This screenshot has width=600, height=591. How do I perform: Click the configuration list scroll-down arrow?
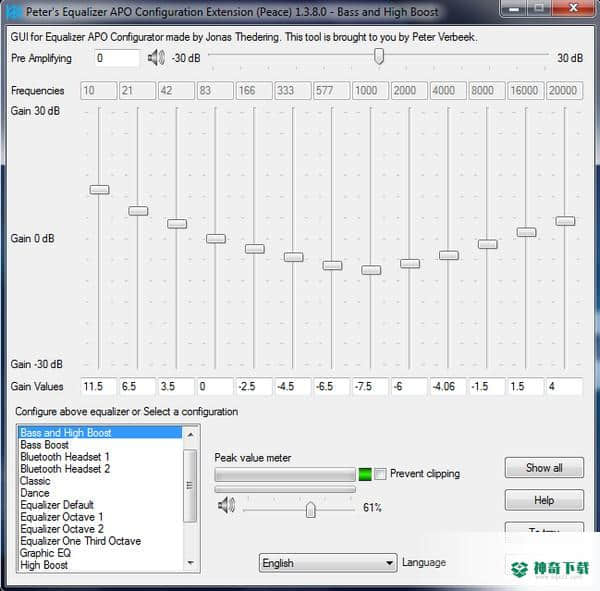(190, 563)
